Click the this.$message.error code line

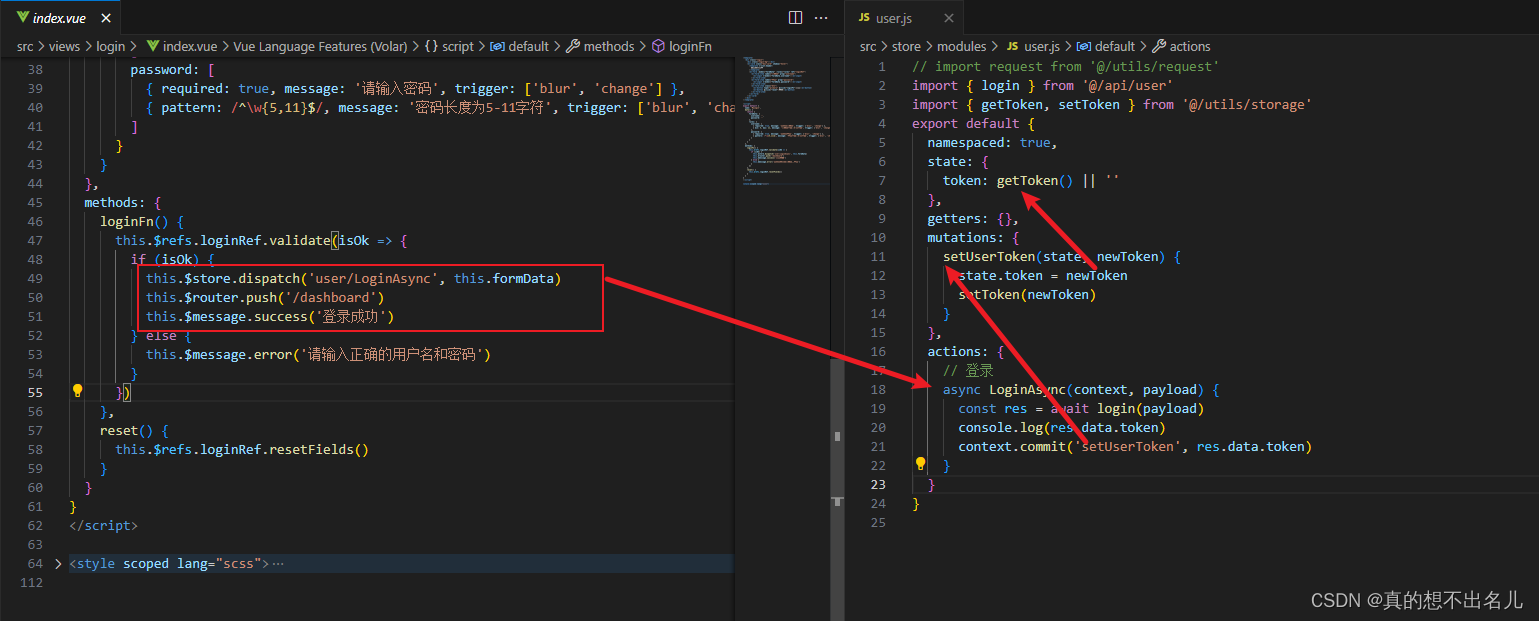click(318, 354)
